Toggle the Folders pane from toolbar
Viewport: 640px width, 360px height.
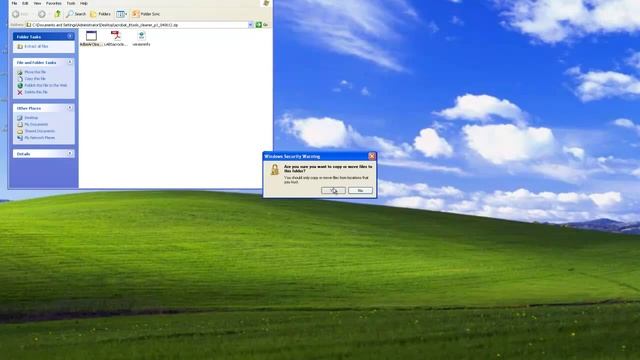[x=100, y=14]
